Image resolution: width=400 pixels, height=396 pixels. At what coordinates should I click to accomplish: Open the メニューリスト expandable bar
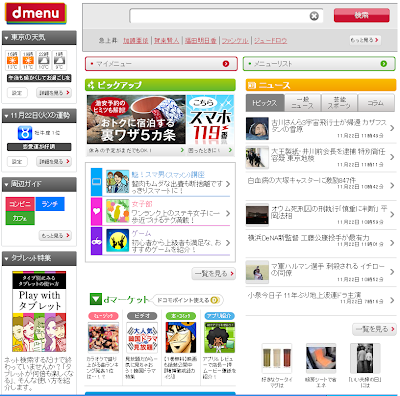point(319,64)
